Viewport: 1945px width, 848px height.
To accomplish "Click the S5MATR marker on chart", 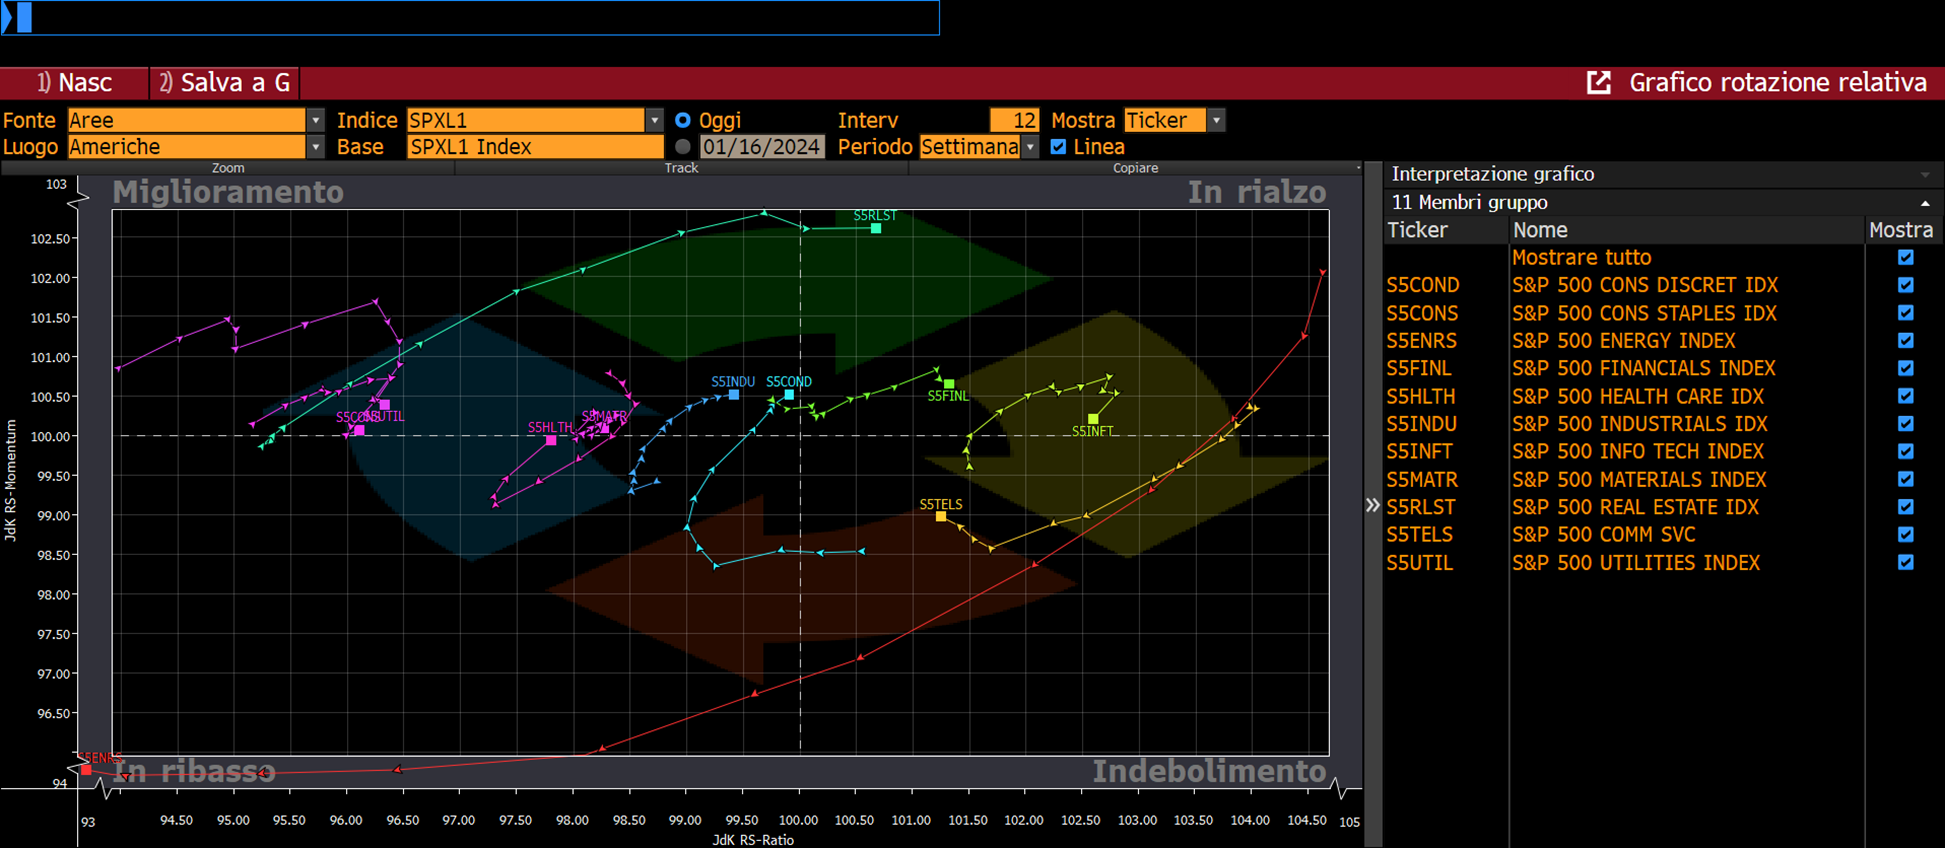I will pyautogui.click(x=605, y=429).
